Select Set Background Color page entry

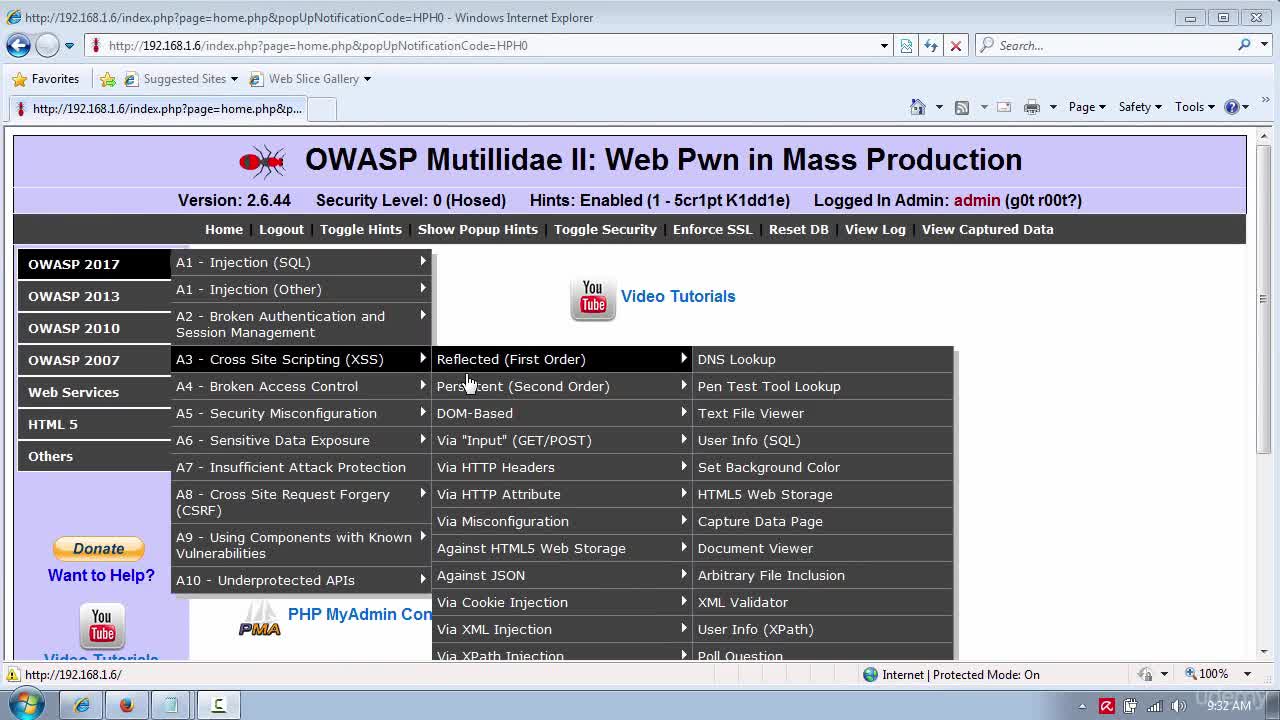pos(823,467)
